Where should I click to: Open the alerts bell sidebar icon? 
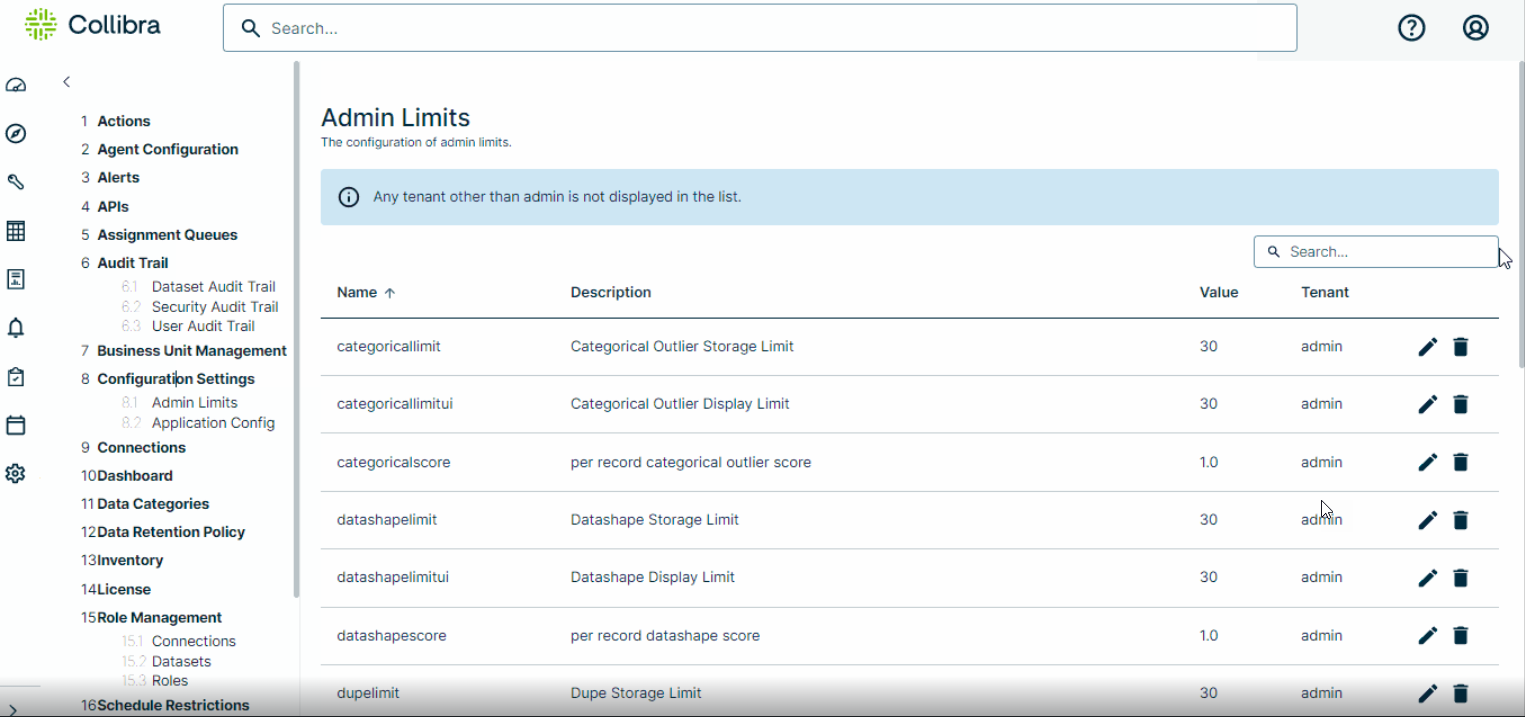coord(15,328)
